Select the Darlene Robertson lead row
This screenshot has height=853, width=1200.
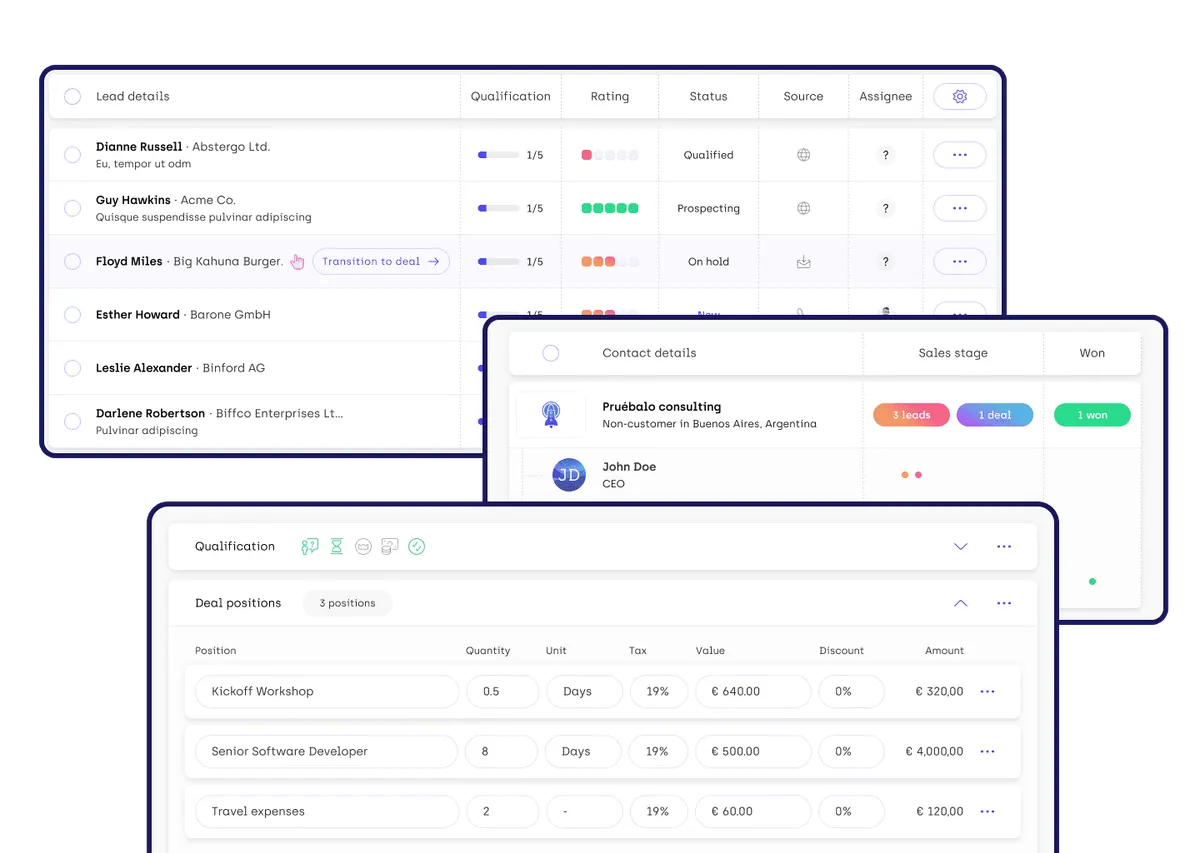coord(72,421)
